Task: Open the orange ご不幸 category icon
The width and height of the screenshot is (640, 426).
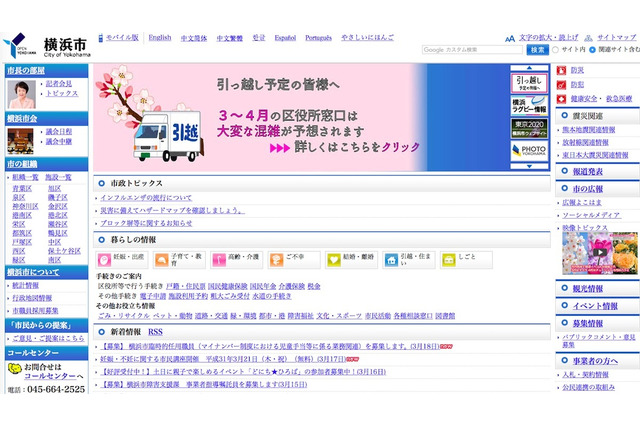Action: click(x=276, y=260)
